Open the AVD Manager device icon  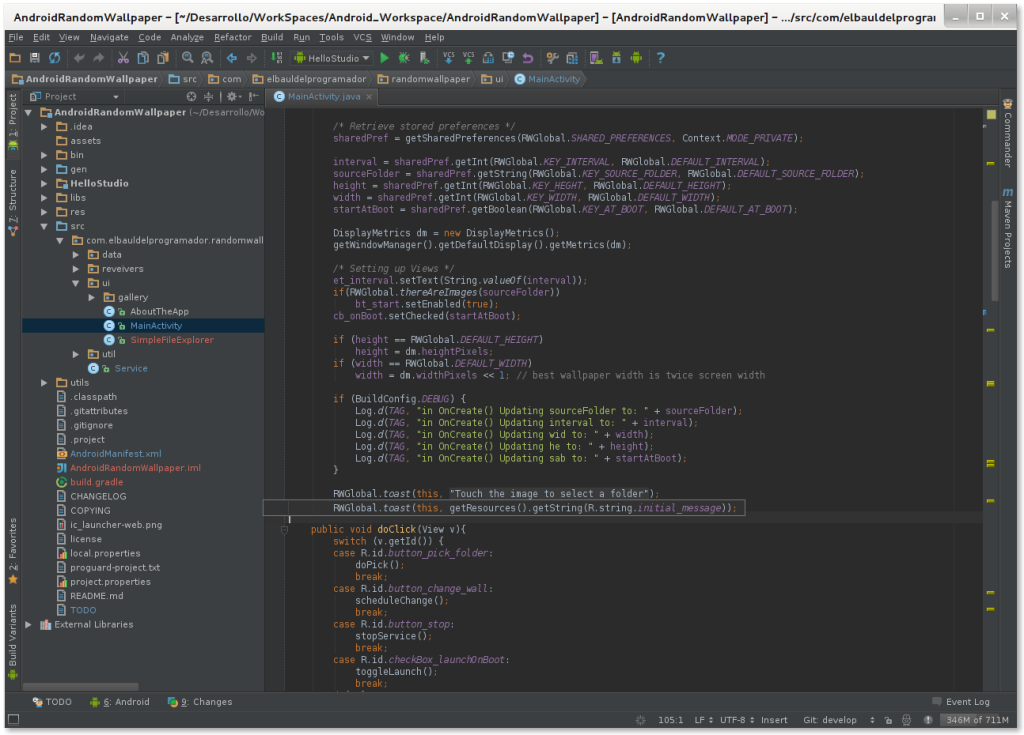click(x=596, y=58)
